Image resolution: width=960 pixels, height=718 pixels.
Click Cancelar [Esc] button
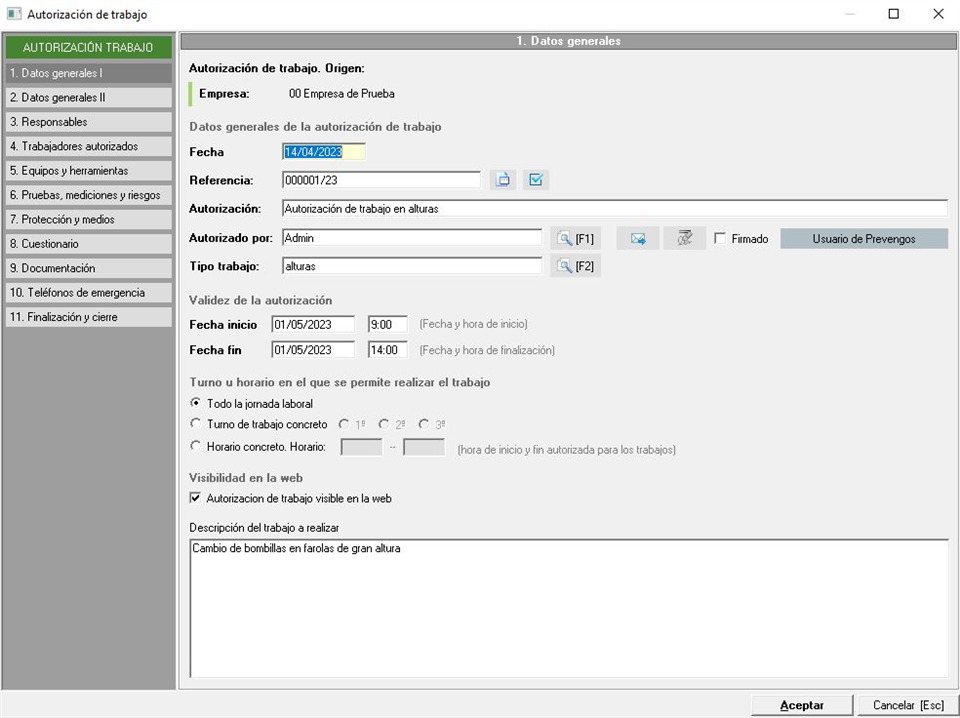click(x=907, y=705)
